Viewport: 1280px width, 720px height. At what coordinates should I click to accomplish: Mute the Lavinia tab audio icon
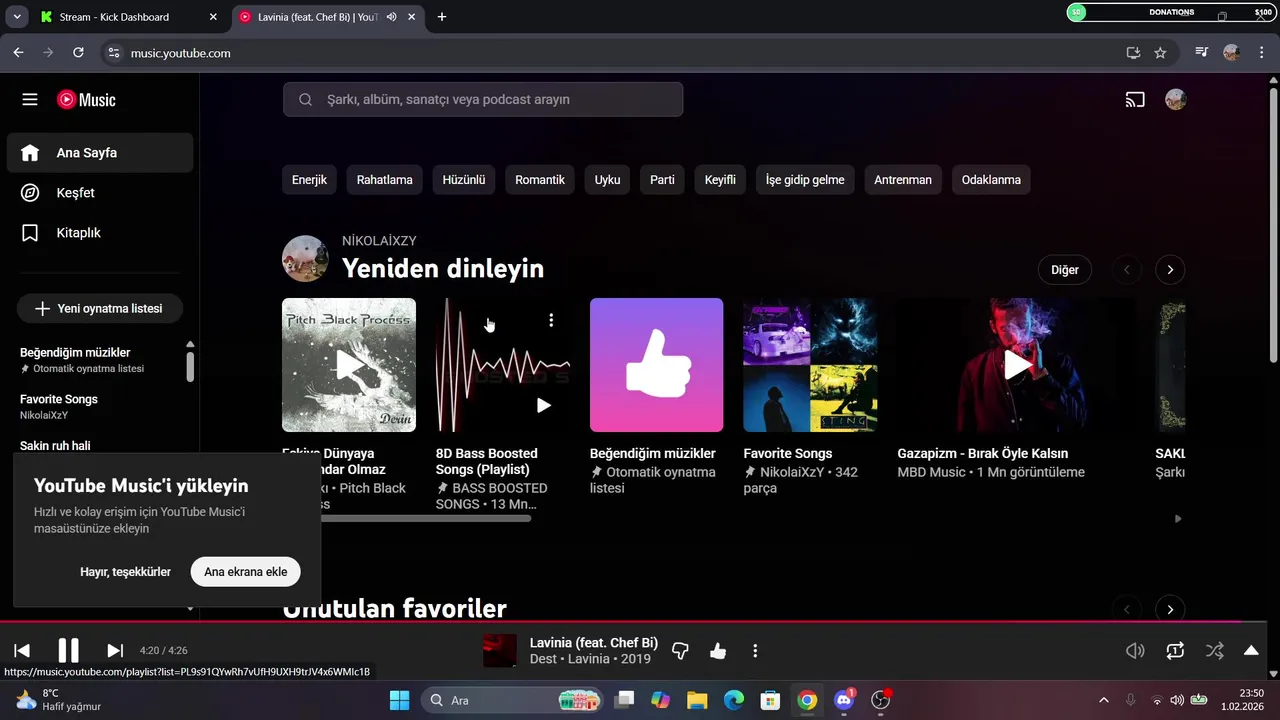pos(392,17)
